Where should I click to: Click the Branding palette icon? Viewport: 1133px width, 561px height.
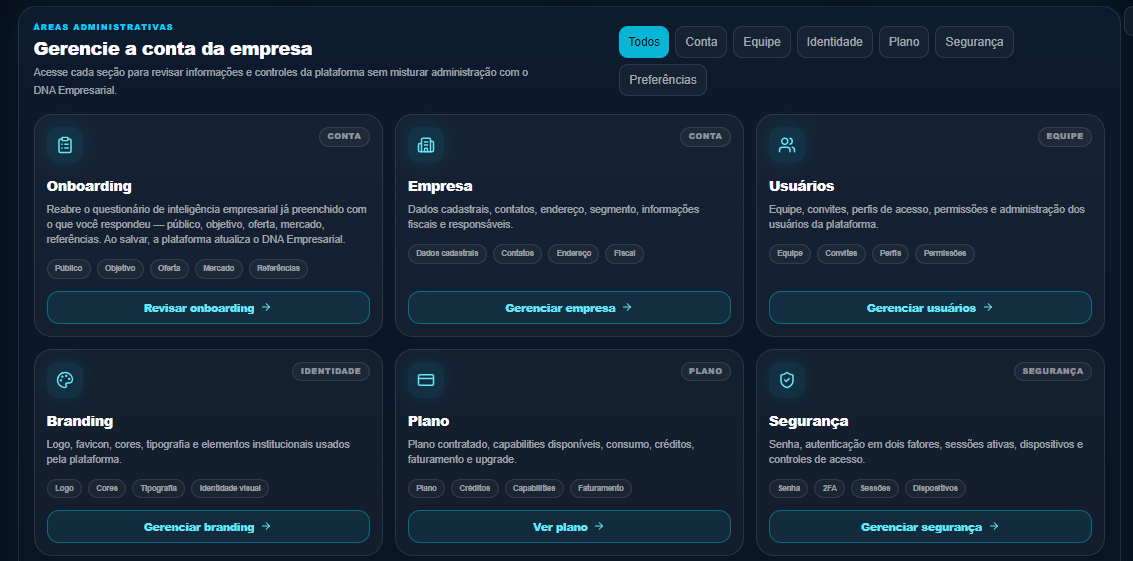[65, 380]
